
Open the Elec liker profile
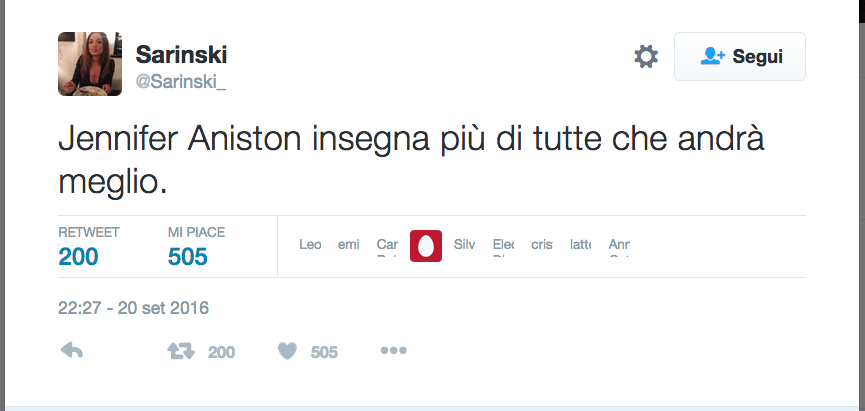pyautogui.click(x=503, y=245)
